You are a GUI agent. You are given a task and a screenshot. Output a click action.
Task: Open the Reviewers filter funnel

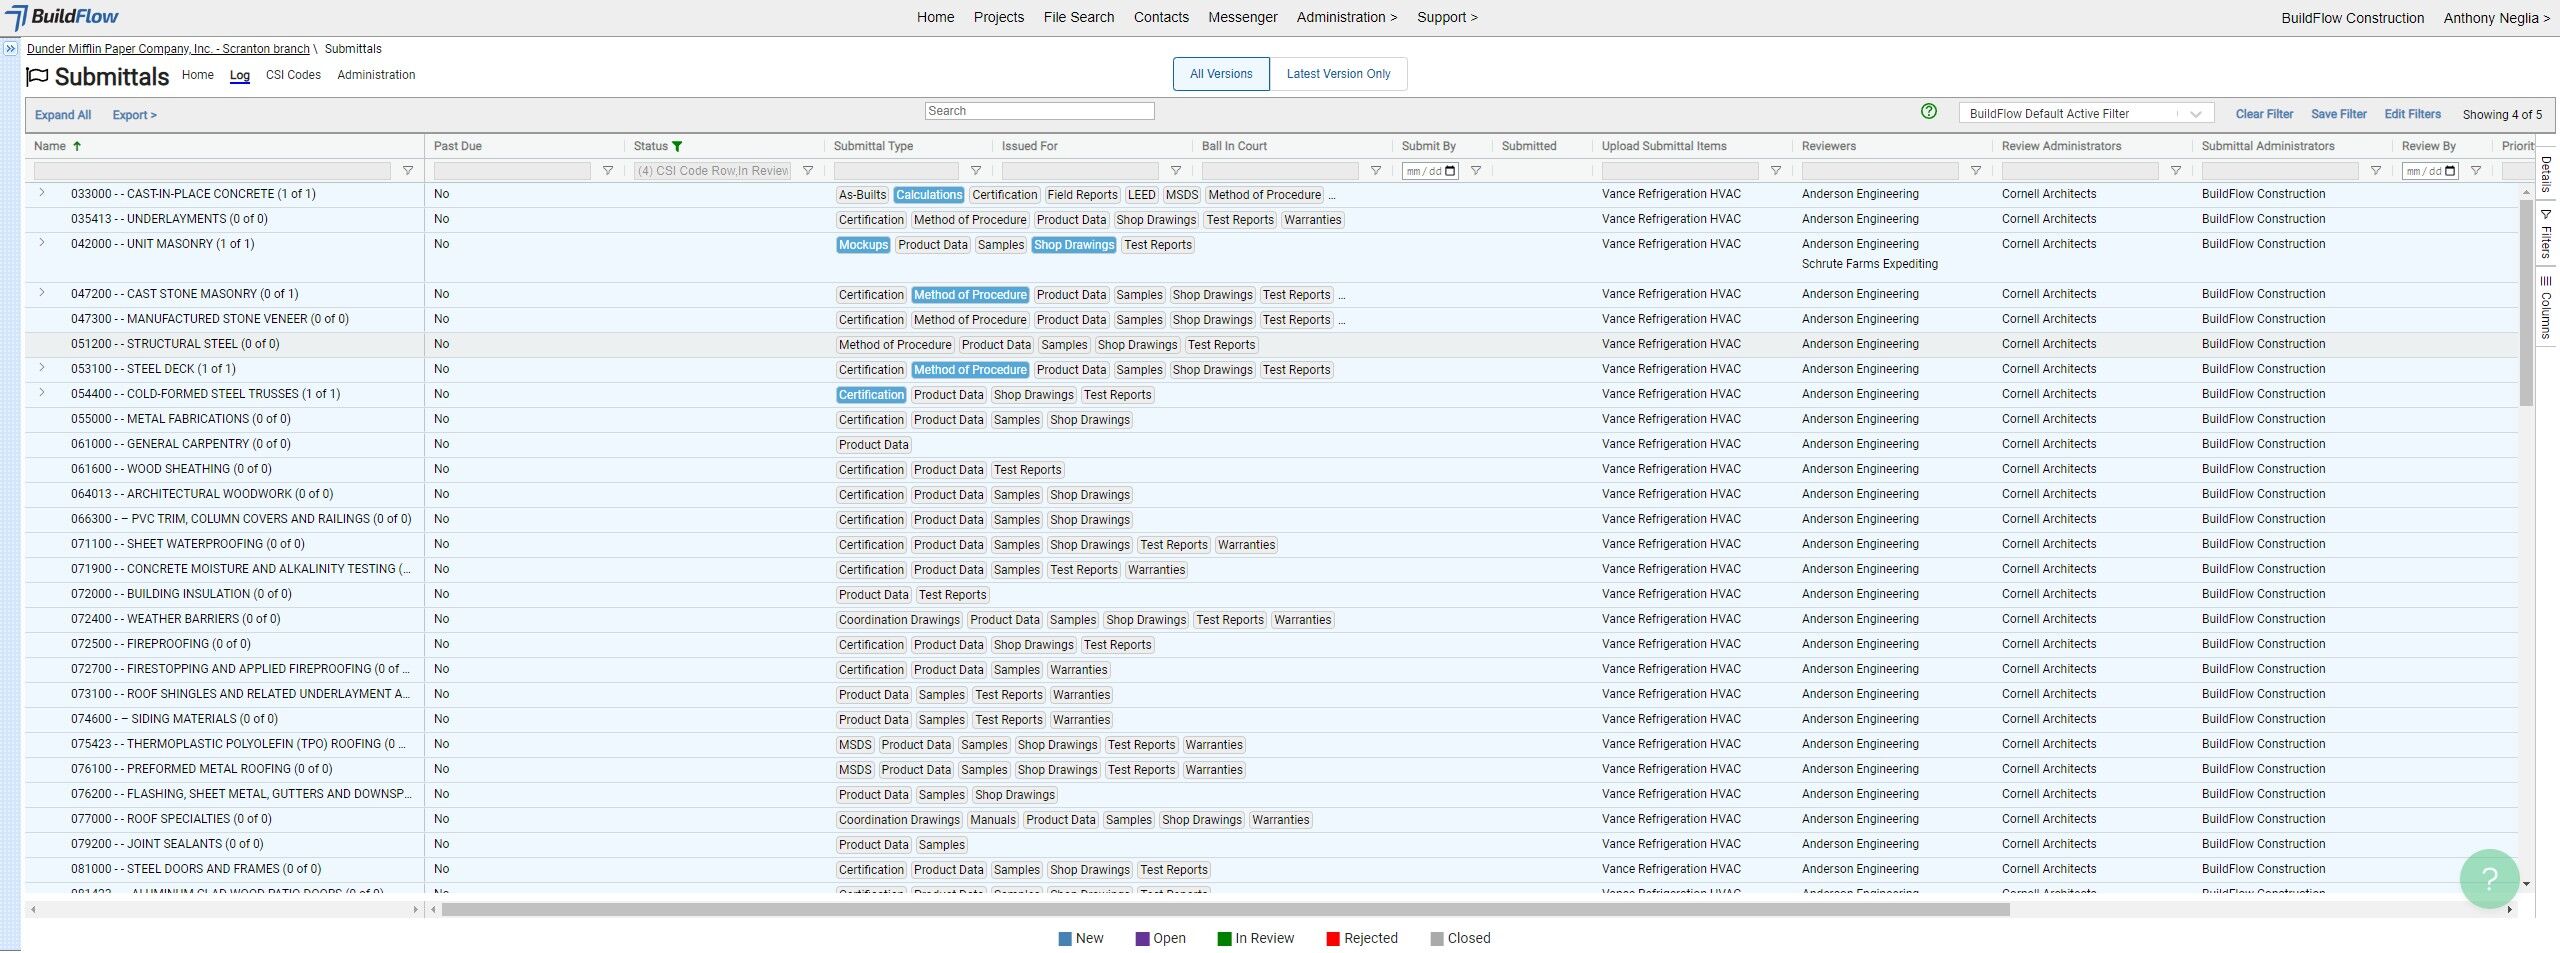coord(1976,171)
